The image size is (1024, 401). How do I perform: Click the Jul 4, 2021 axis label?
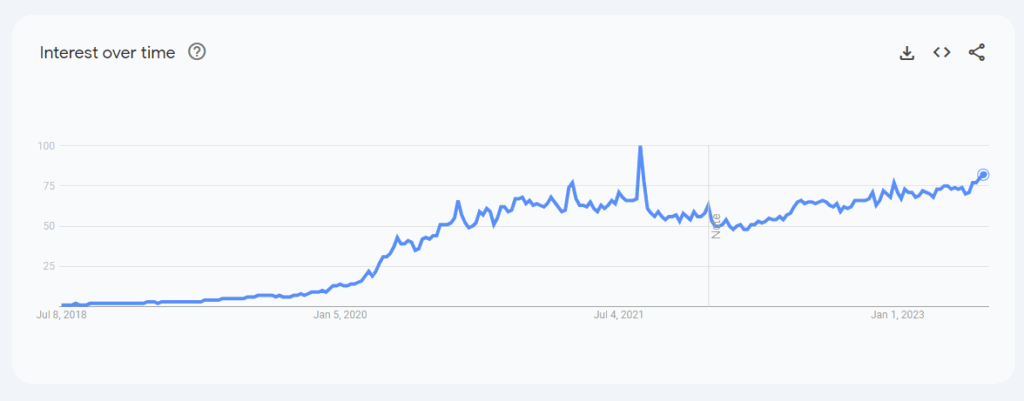(x=618, y=315)
